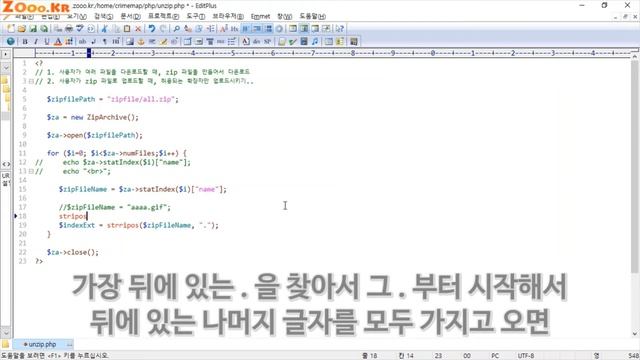Click the Save floppy disk icon
Screen dimensions: 640x360
(33, 29)
